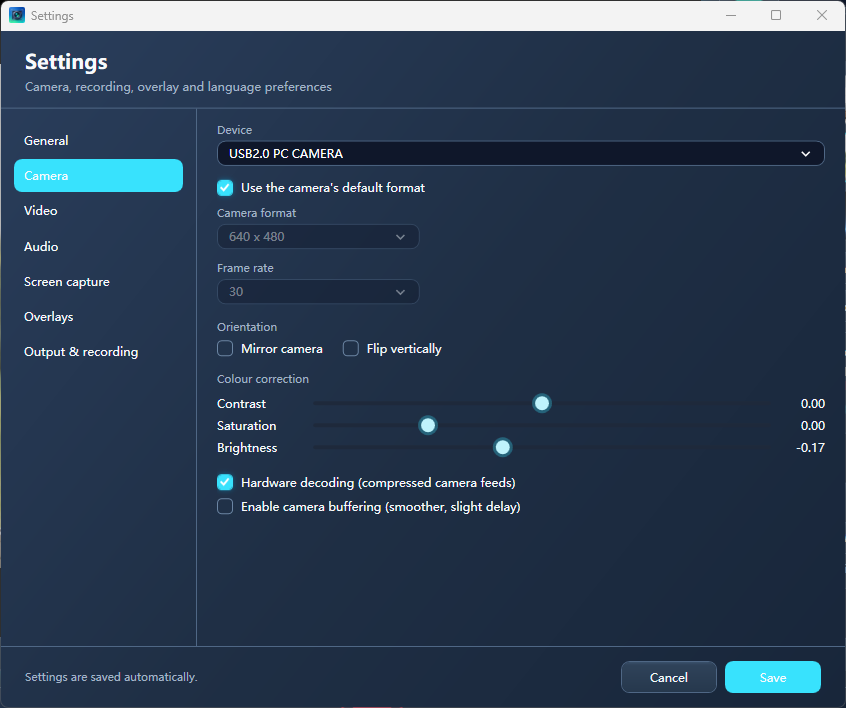Click the 'Orientation' section label

click(x=247, y=327)
